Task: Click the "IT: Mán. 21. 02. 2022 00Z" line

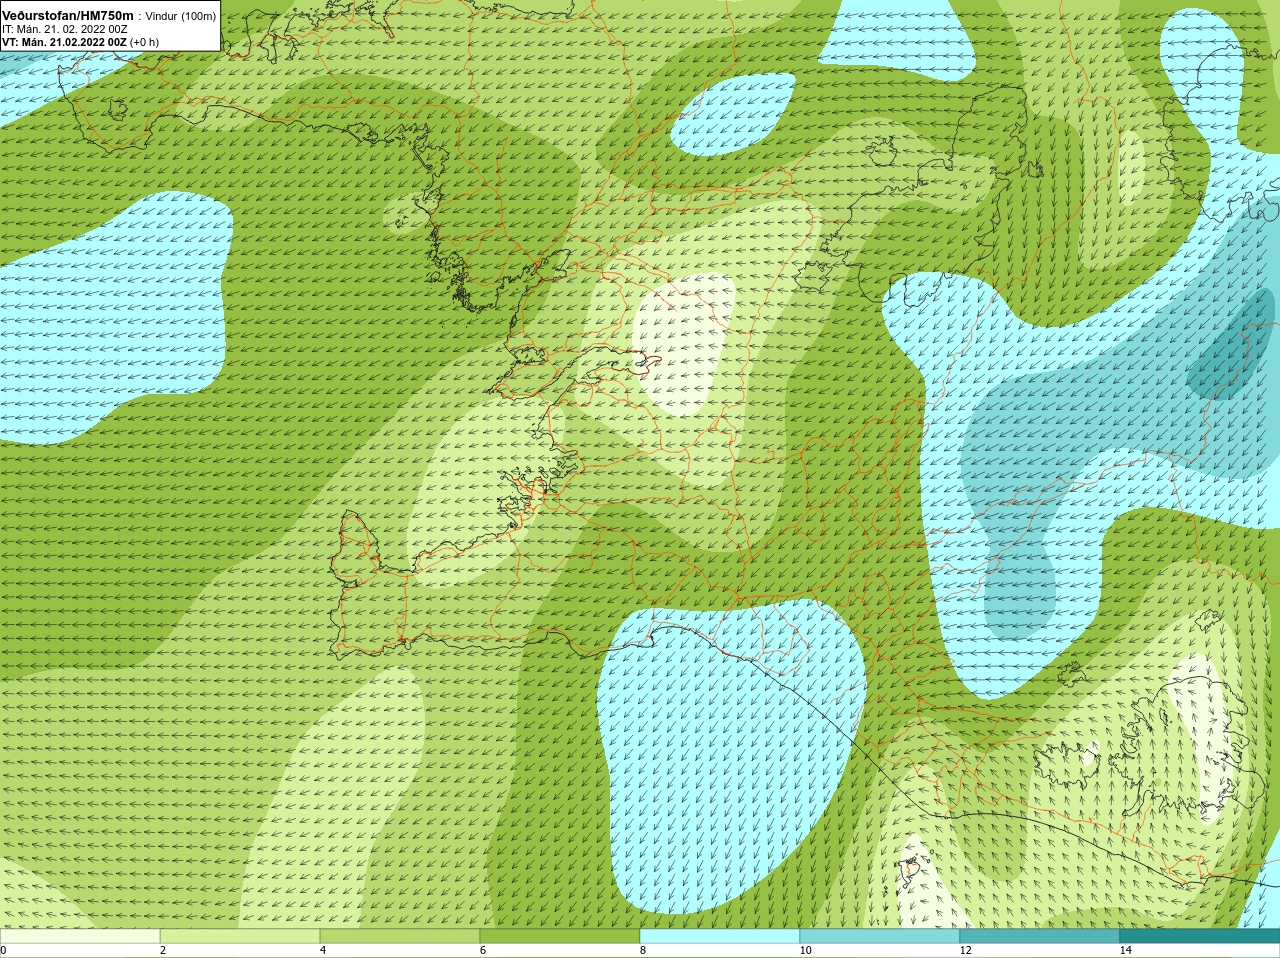Action: click(x=65, y=29)
